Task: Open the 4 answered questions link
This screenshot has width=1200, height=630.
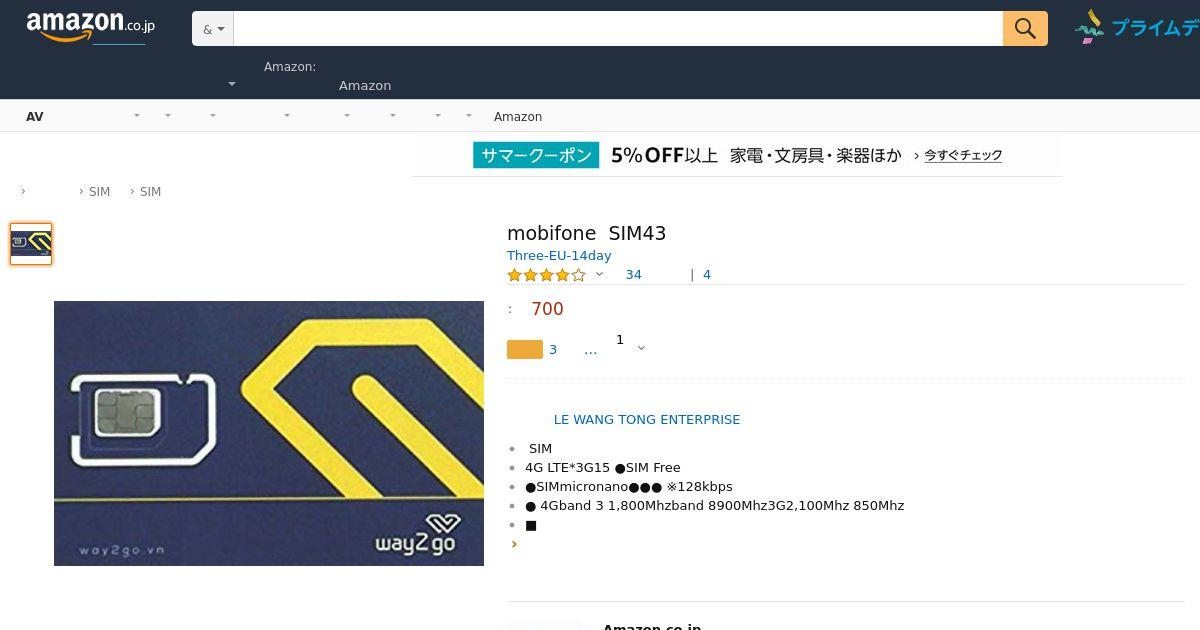Action: click(707, 275)
